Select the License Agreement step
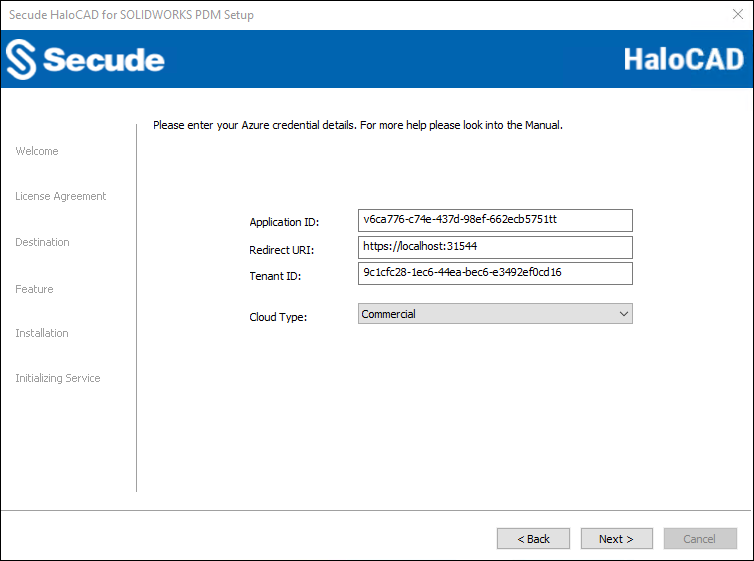This screenshot has width=754, height=561. tap(61, 196)
